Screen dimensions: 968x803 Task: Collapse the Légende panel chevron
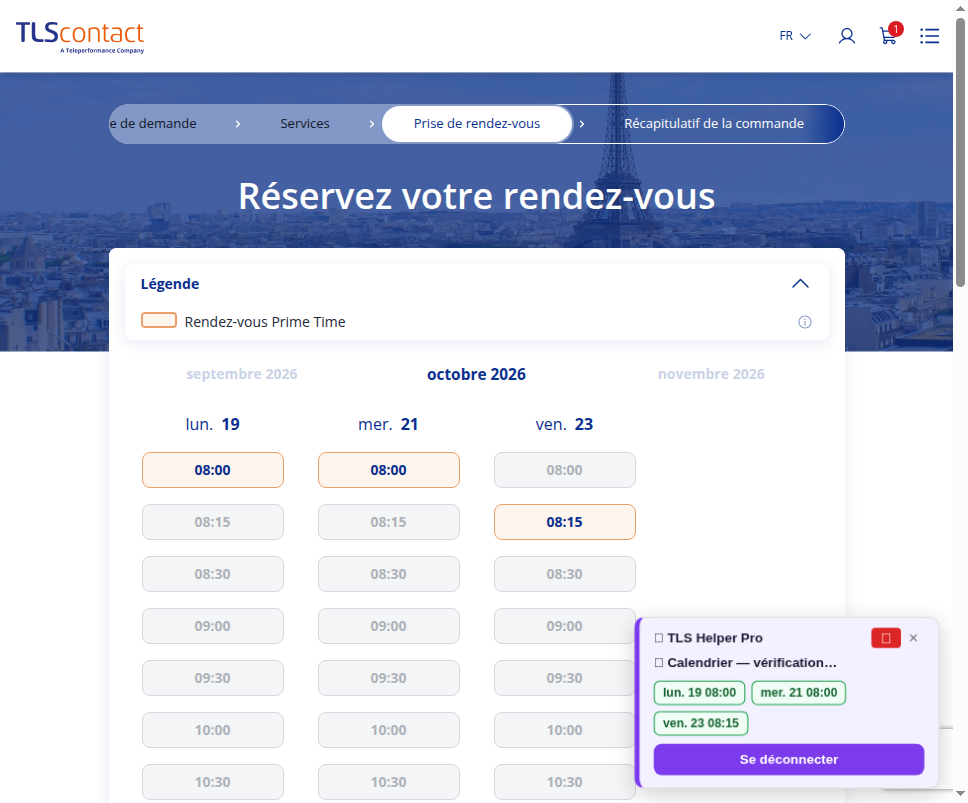(800, 283)
